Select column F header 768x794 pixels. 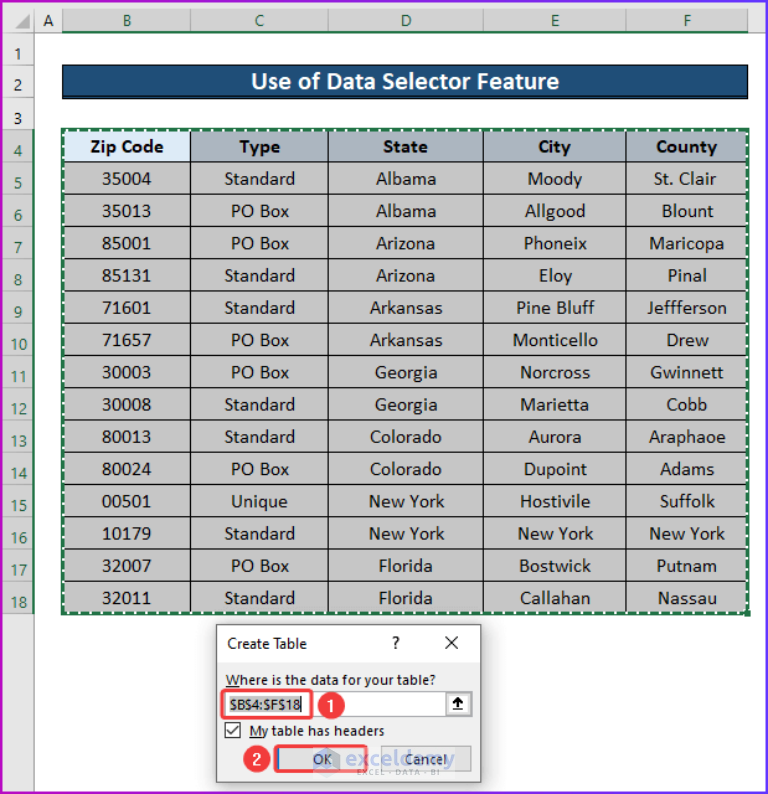tap(686, 21)
